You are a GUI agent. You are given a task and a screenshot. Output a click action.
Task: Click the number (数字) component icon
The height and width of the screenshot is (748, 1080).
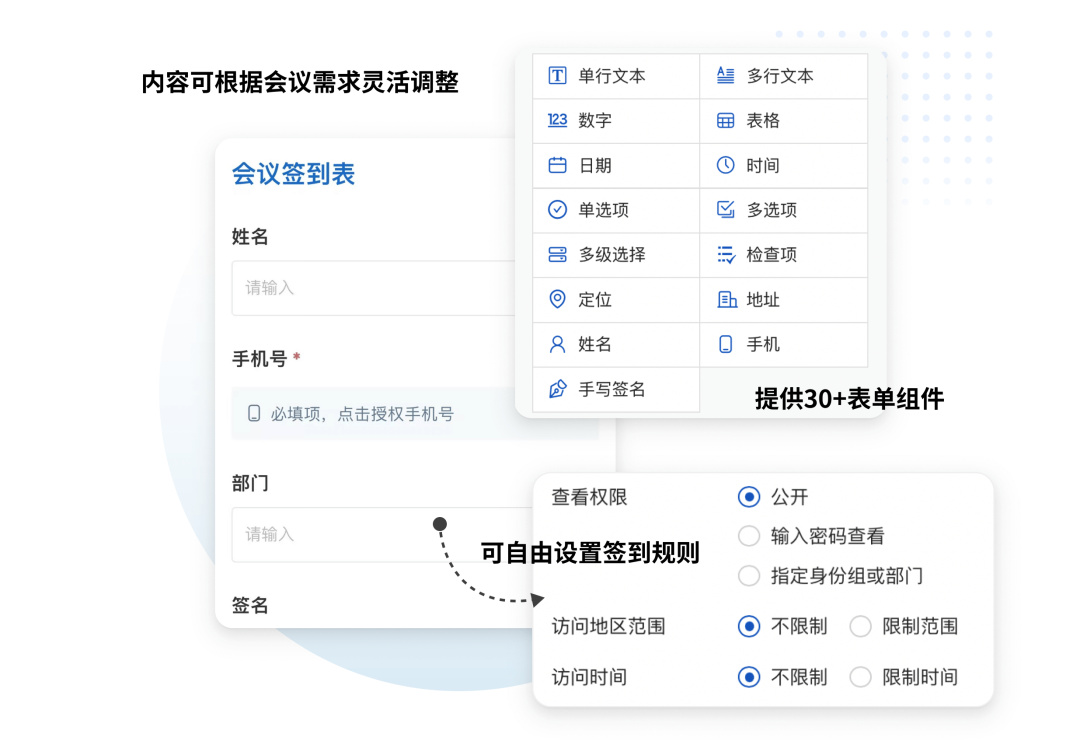coord(558,120)
